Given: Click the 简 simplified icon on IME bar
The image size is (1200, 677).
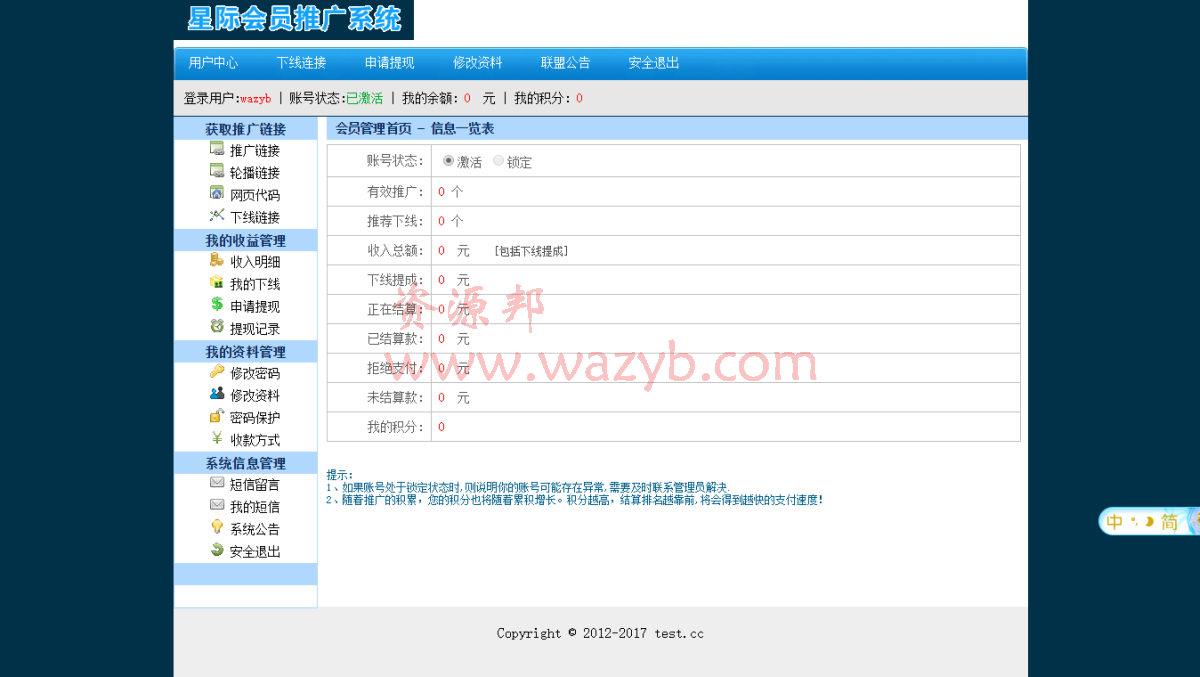Looking at the screenshot, I should (x=1169, y=522).
